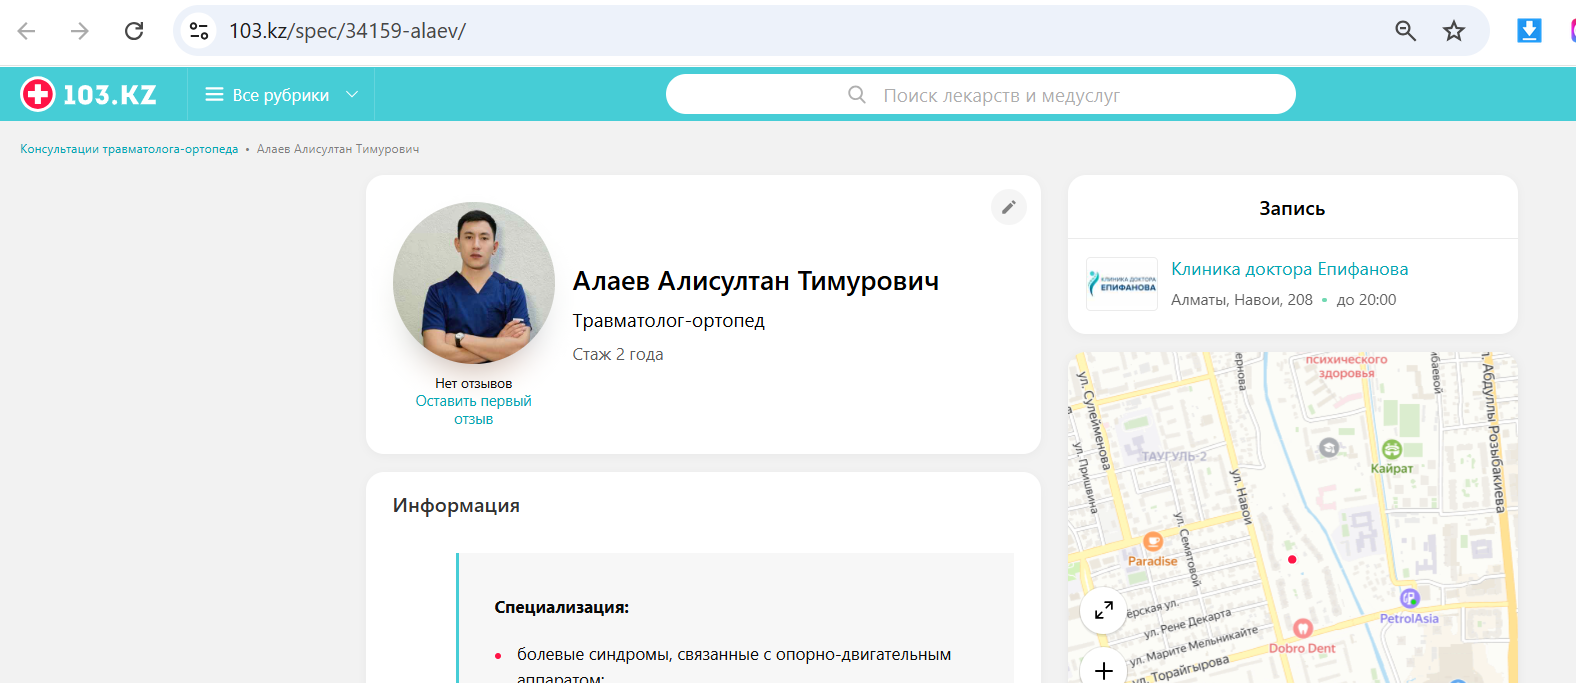This screenshot has width=1576, height=683.
Task: Click the Dobro Dent marker on the map
Action: (x=1303, y=628)
